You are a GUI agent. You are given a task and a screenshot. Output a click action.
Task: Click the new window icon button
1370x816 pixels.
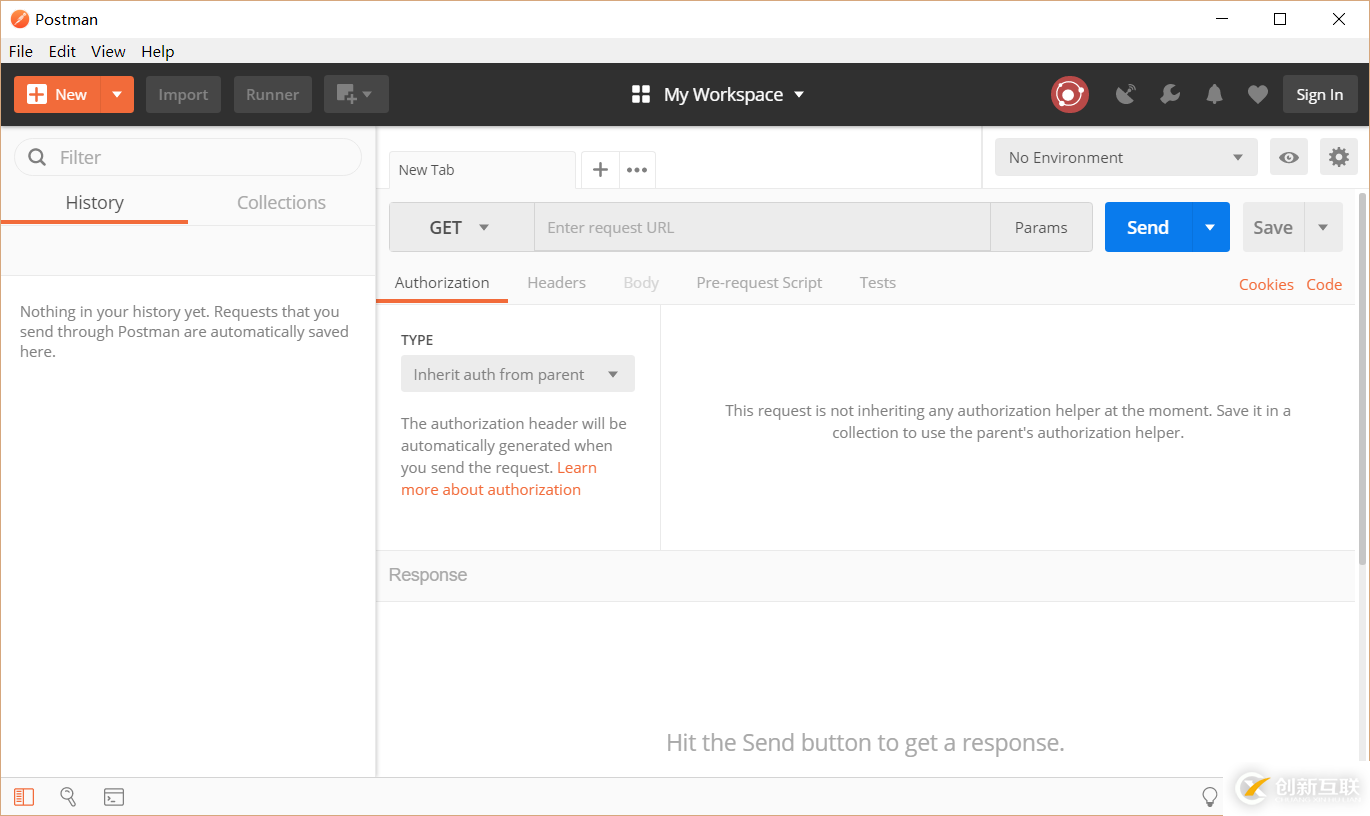coord(355,95)
